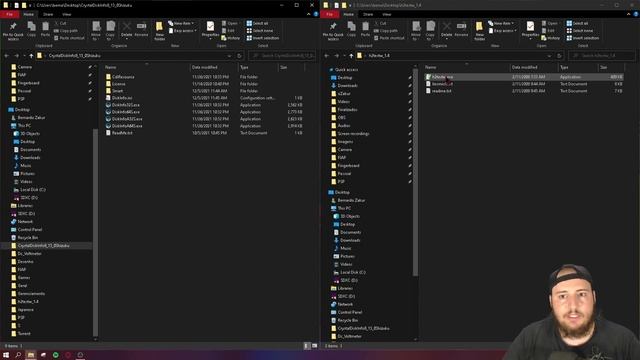The image size is (640, 360).
Task: Click Copy path in left window ribbon
Action: (66, 31)
